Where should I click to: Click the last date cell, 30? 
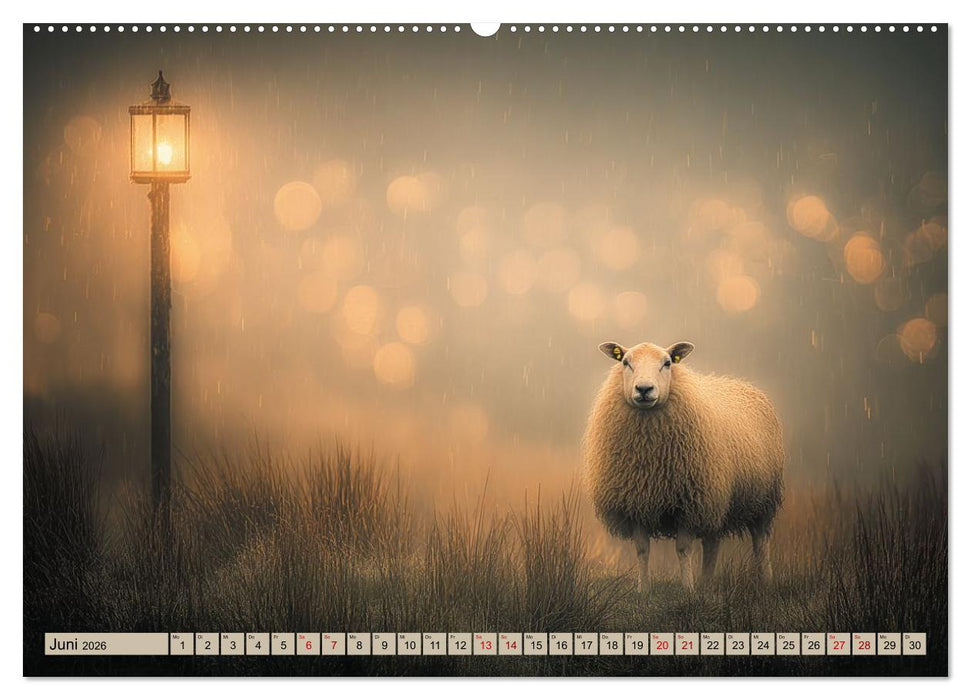pyautogui.click(x=914, y=644)
